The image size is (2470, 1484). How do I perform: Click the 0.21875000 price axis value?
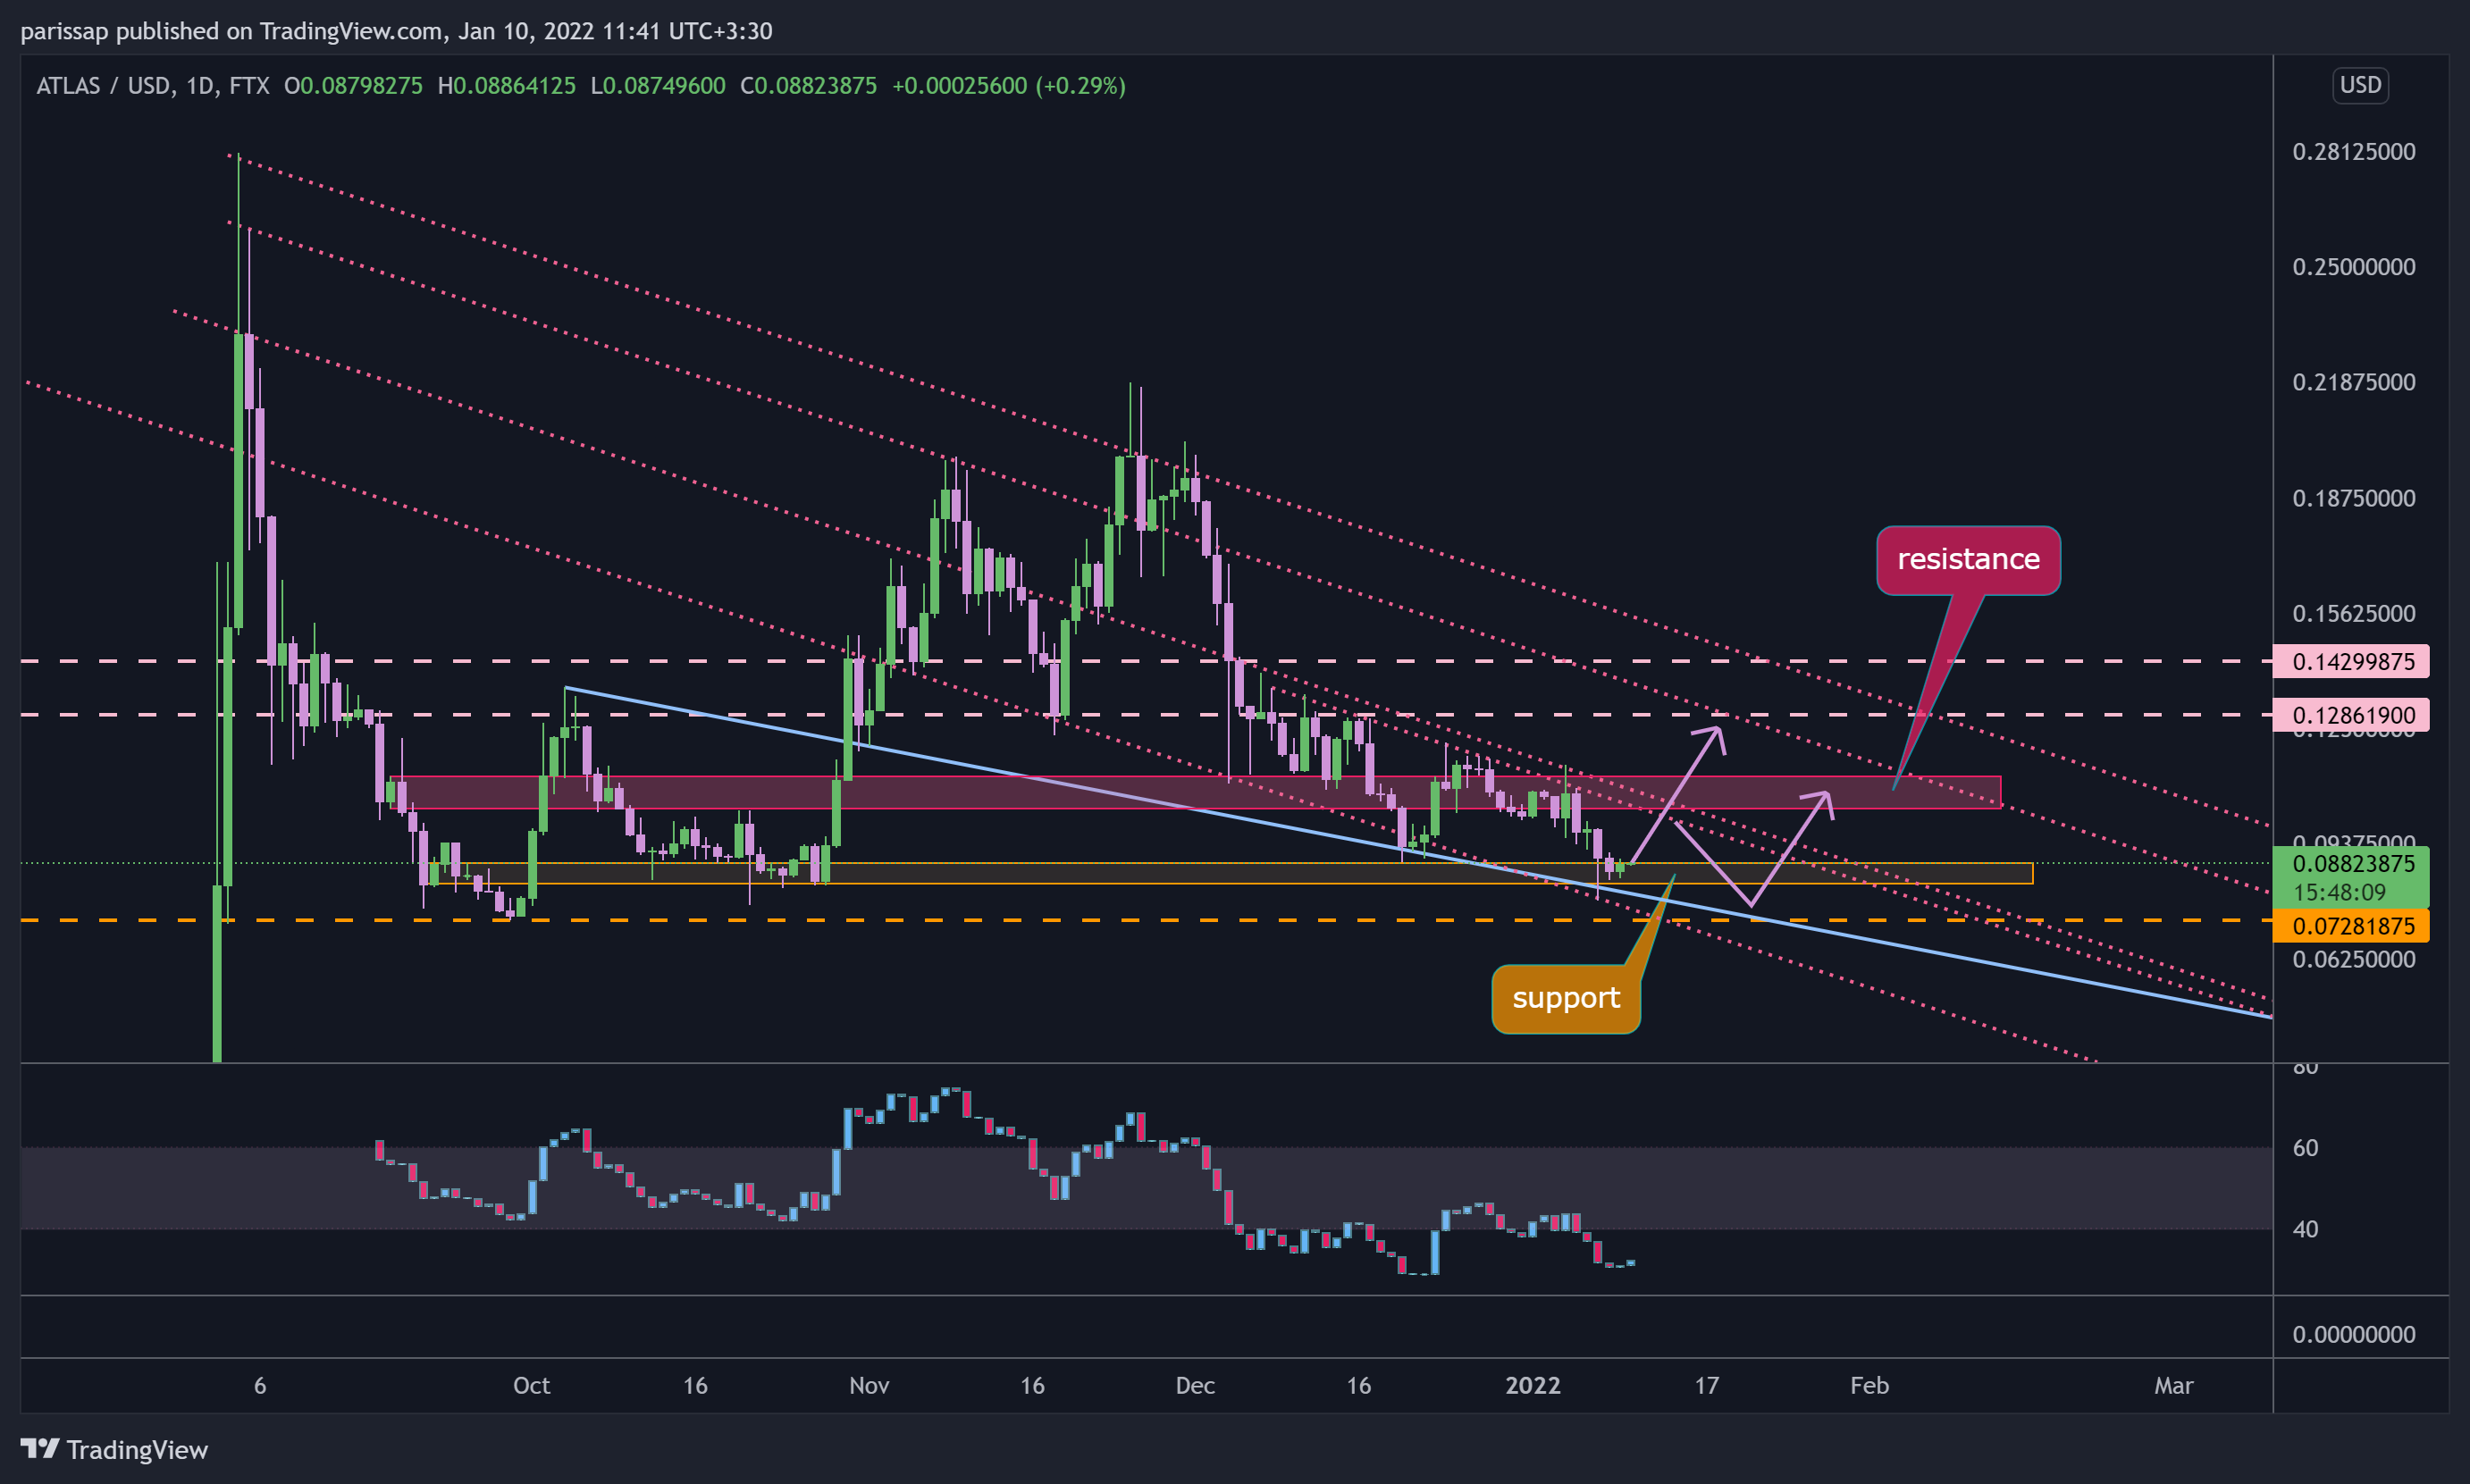pyautogui.click(x=2353, y=382)
